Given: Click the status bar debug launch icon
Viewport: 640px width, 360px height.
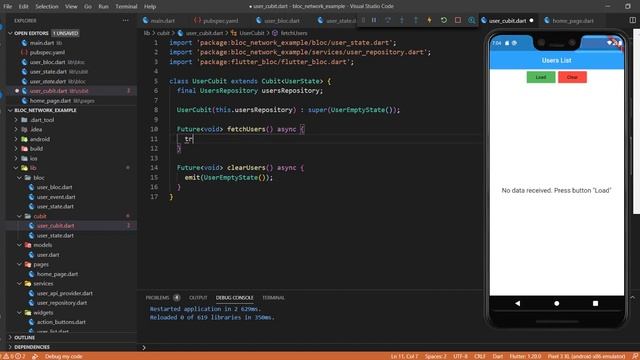Looking at the screenshot, I should point(35,356).
